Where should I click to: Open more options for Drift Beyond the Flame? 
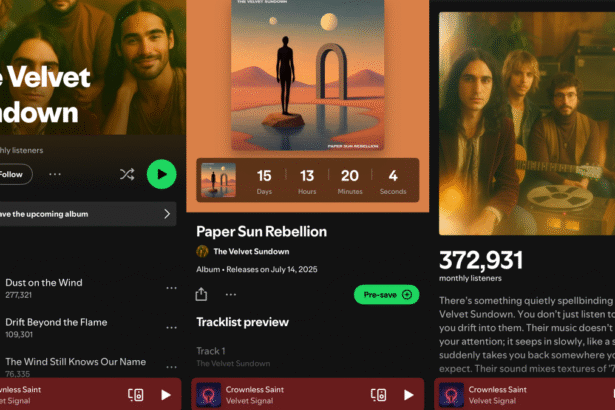[x=171, y=328]
